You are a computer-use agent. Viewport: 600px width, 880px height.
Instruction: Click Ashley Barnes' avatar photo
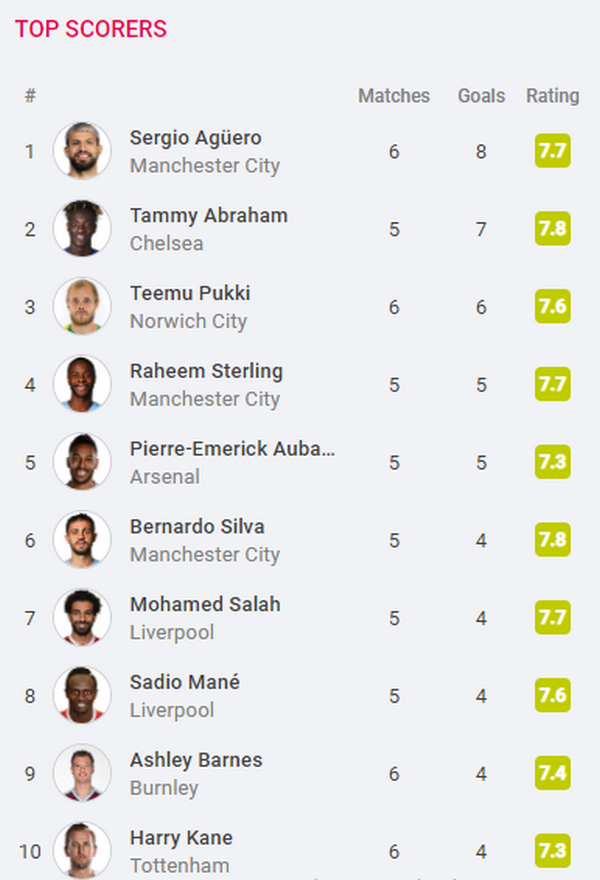[x=82, y=773]
